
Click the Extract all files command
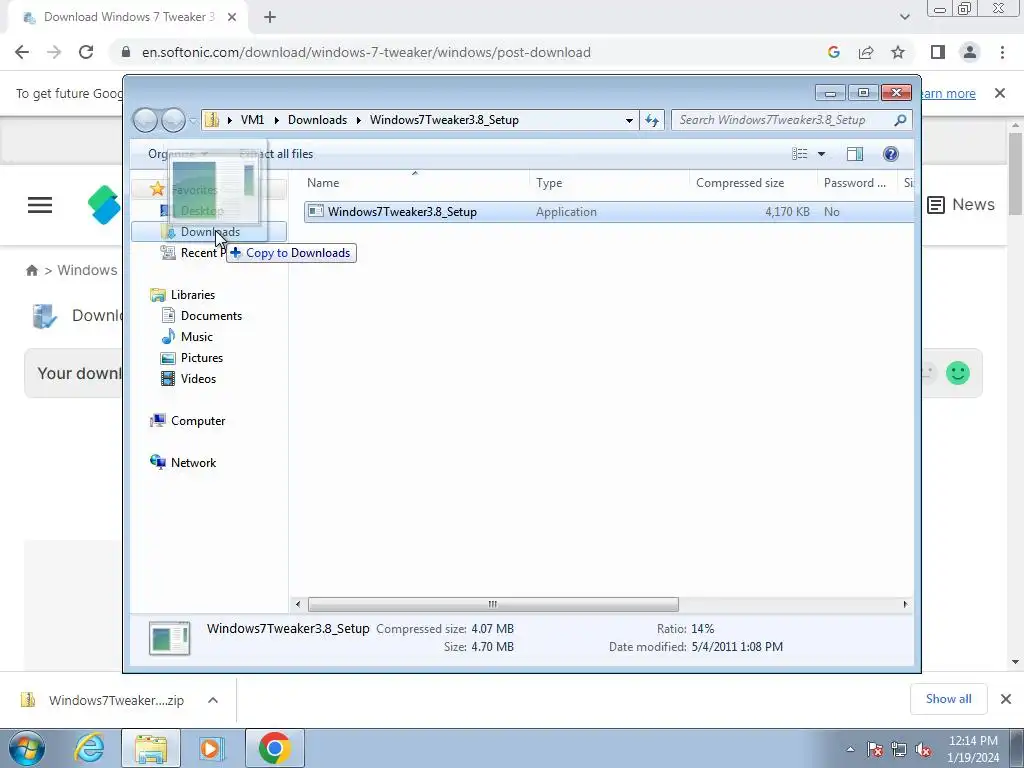tap(276, 154)
